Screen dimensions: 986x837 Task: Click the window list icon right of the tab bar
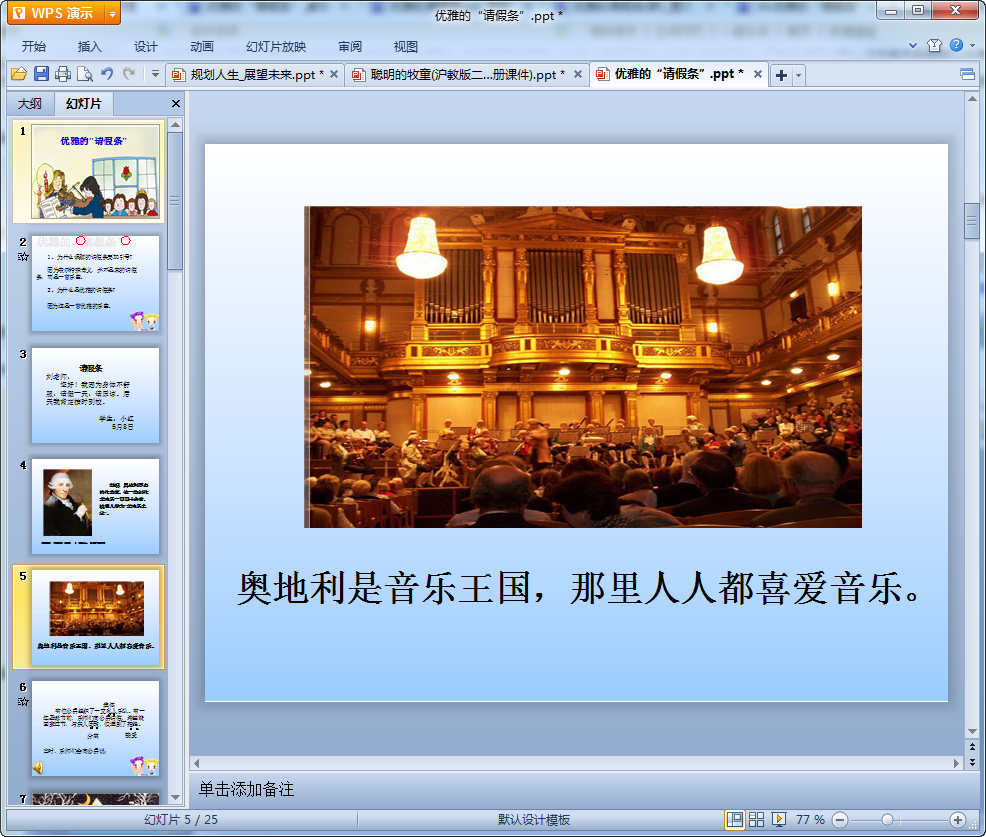point(967,75)
